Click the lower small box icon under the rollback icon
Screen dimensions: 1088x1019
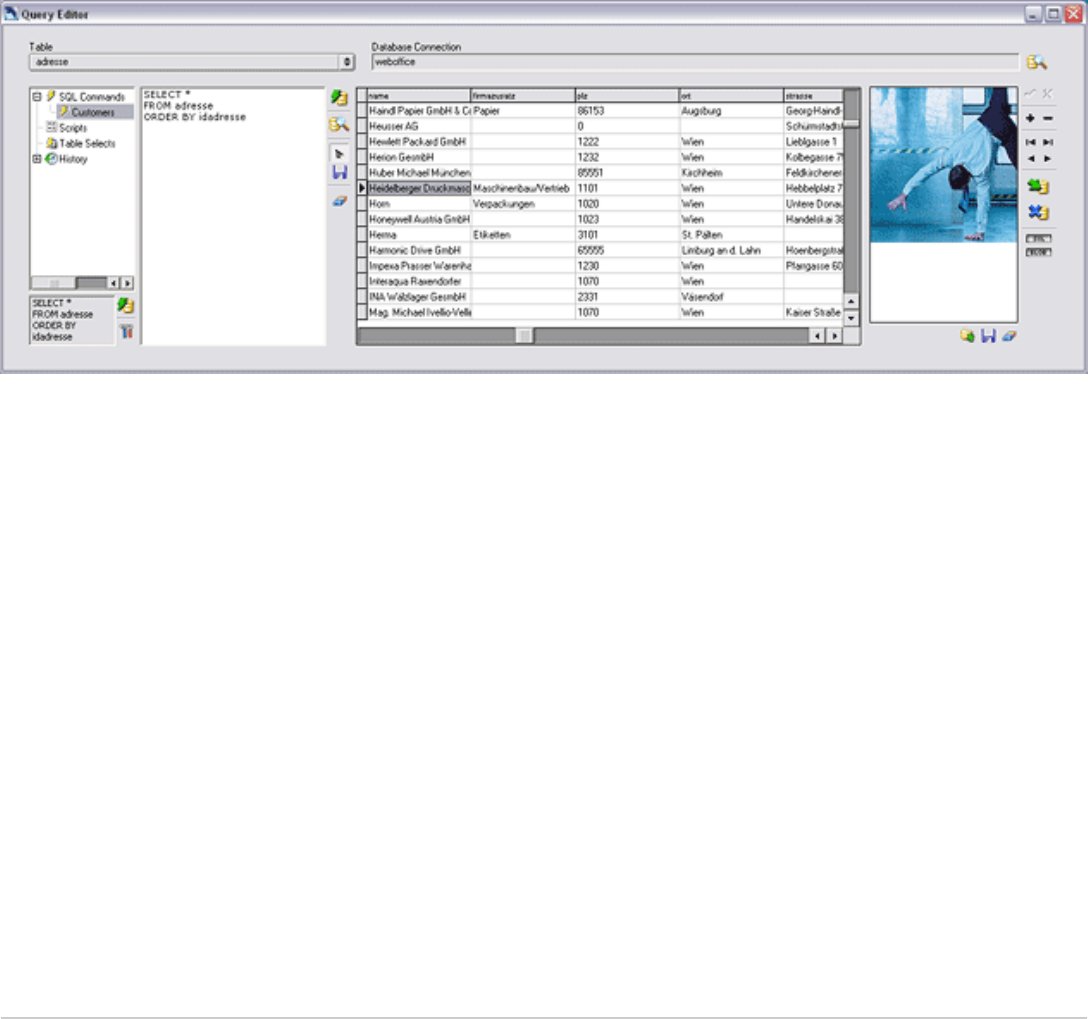click(x=1039, y=252)
